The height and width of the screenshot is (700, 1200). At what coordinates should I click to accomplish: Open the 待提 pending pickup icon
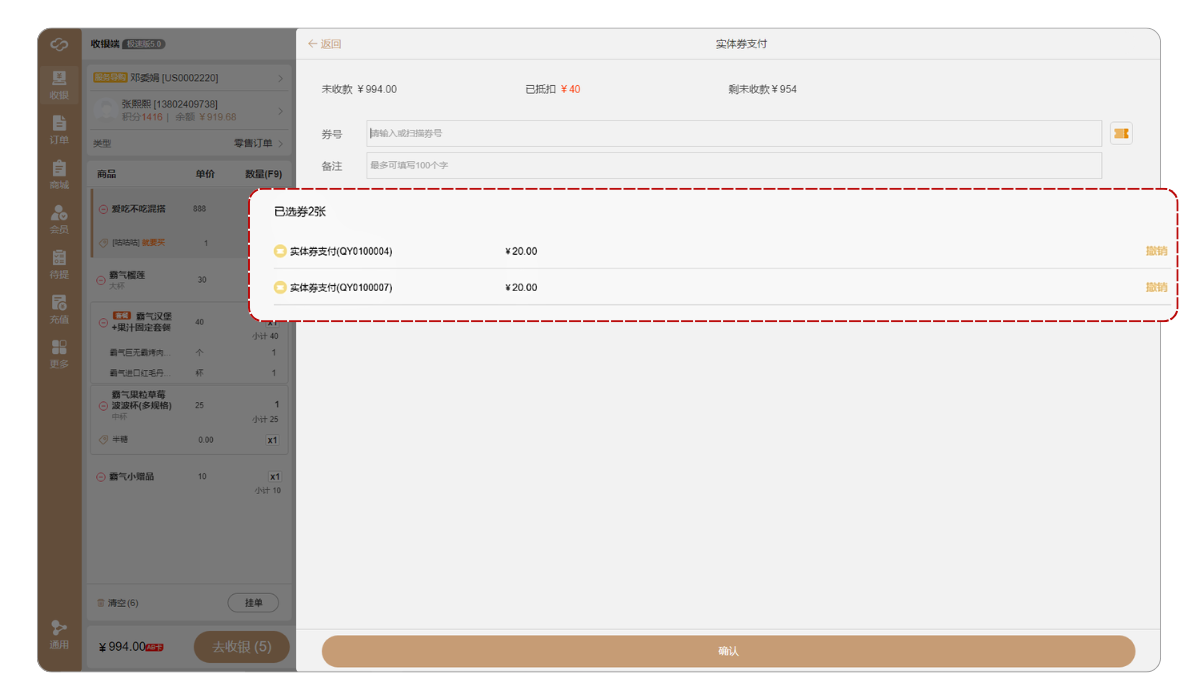click(59, 264)
